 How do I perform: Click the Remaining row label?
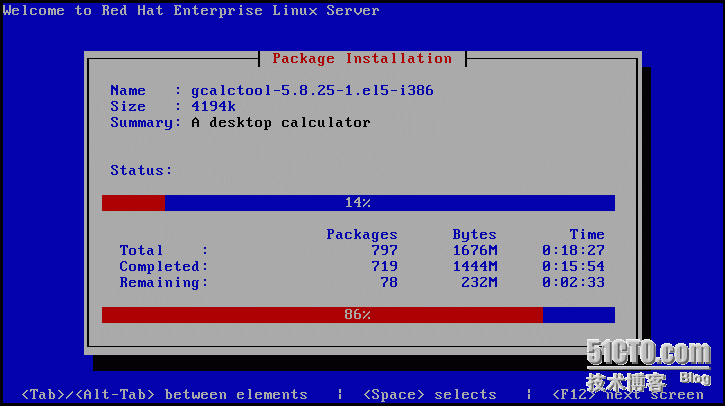coord(164,283)
